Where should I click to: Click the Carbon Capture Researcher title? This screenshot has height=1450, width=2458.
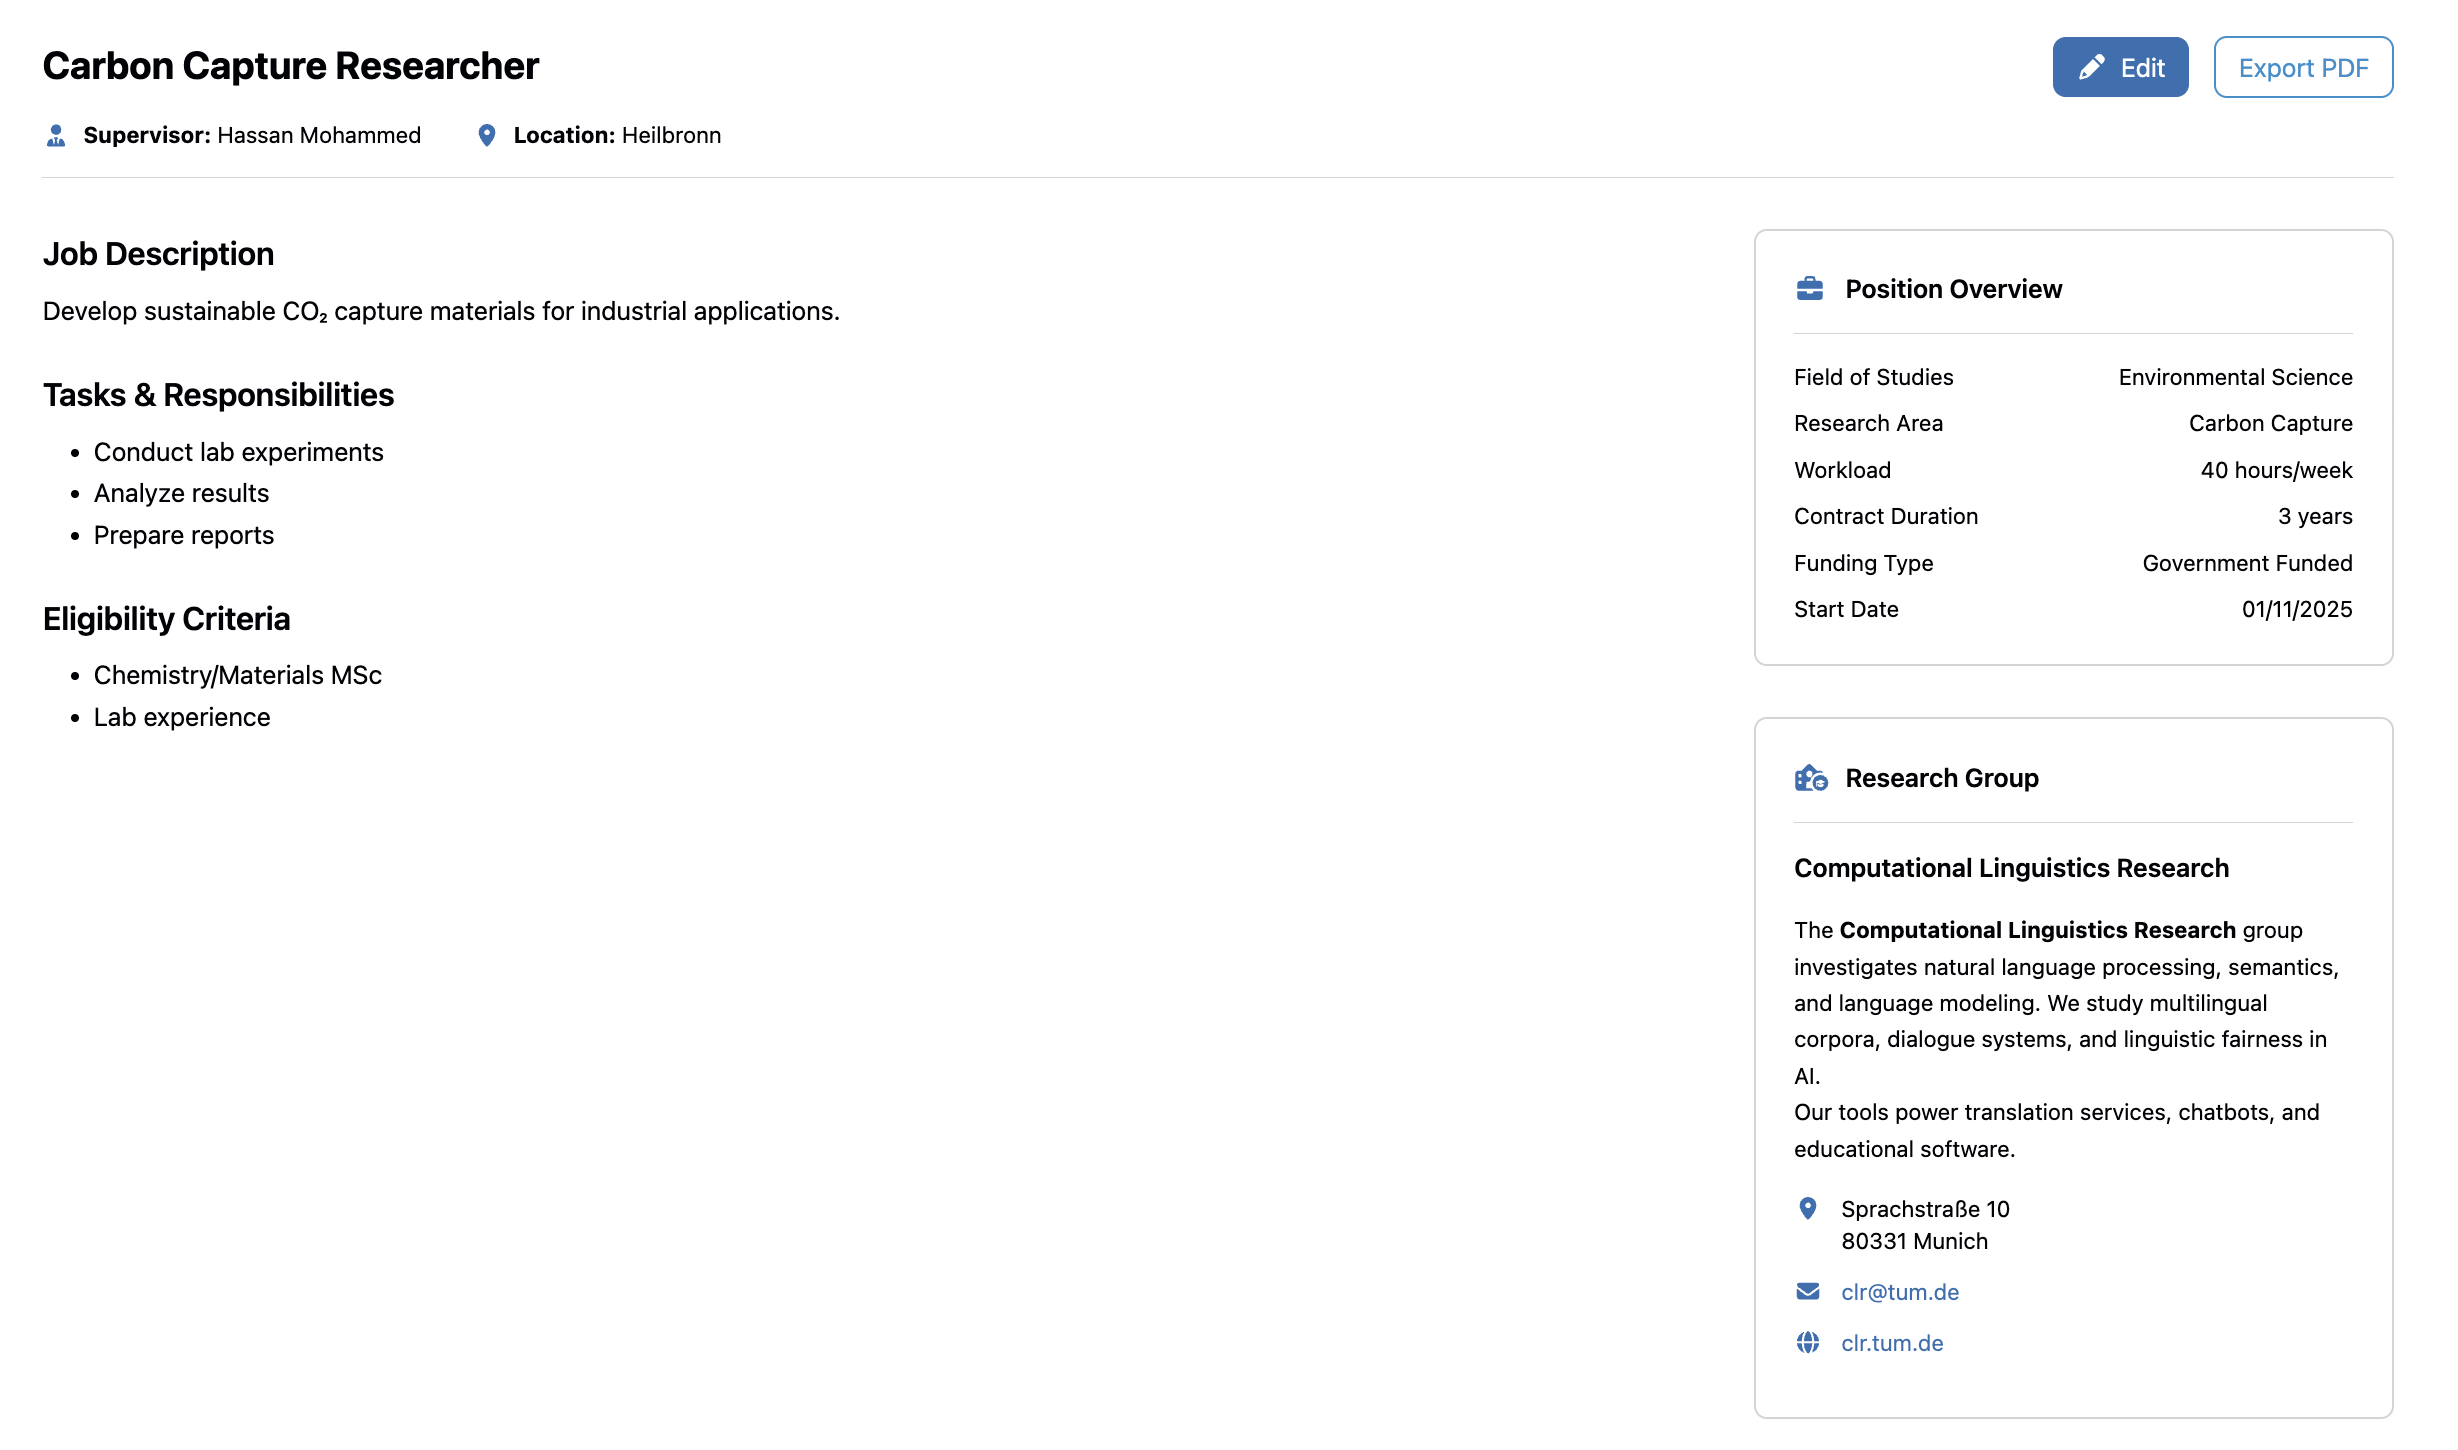tap(290, 66)
